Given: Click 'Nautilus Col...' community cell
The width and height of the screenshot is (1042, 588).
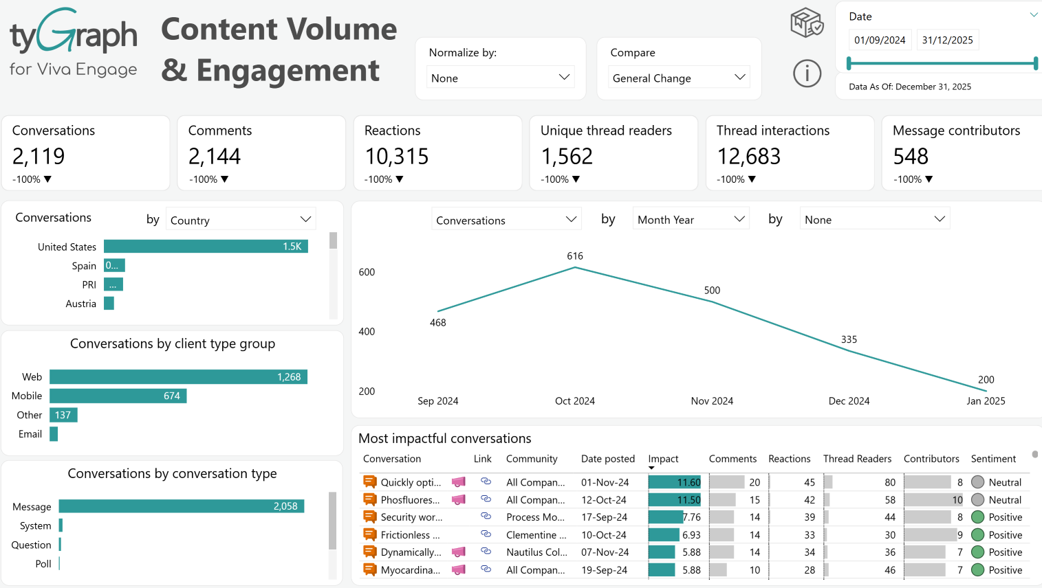Looking at the screenshot, I should 537,552.
